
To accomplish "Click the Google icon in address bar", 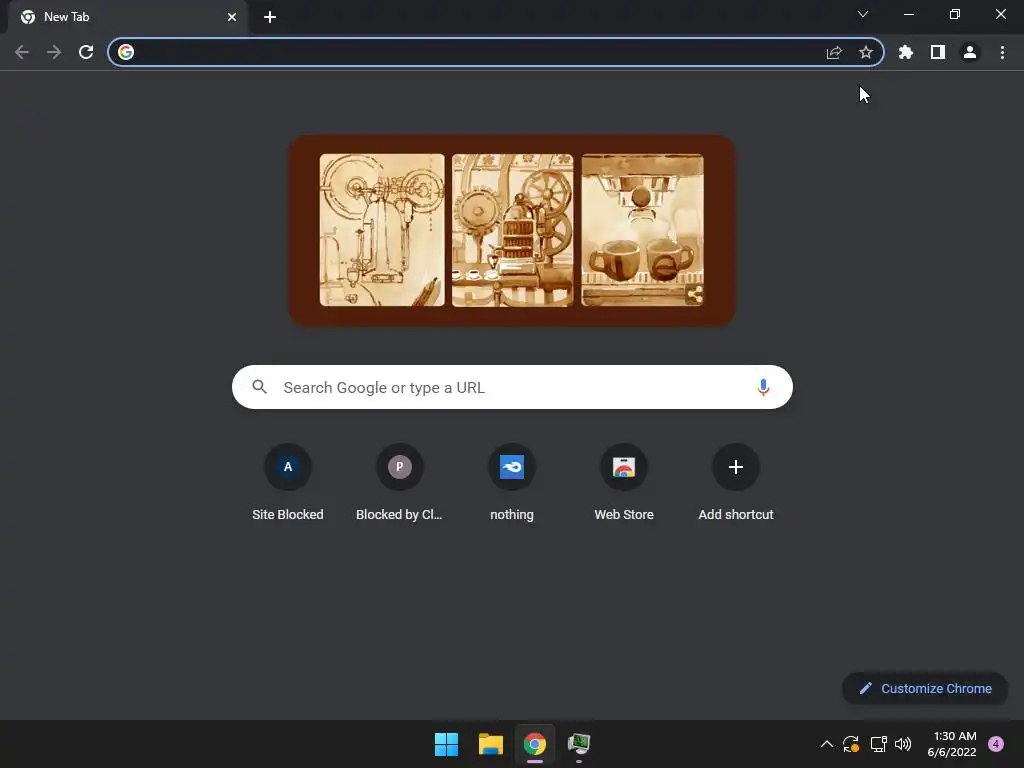I will [x=126, y=52].
